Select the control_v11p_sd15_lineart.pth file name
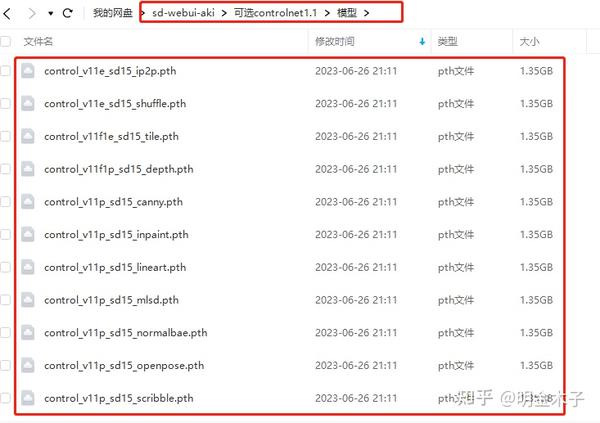 (115, 267)
